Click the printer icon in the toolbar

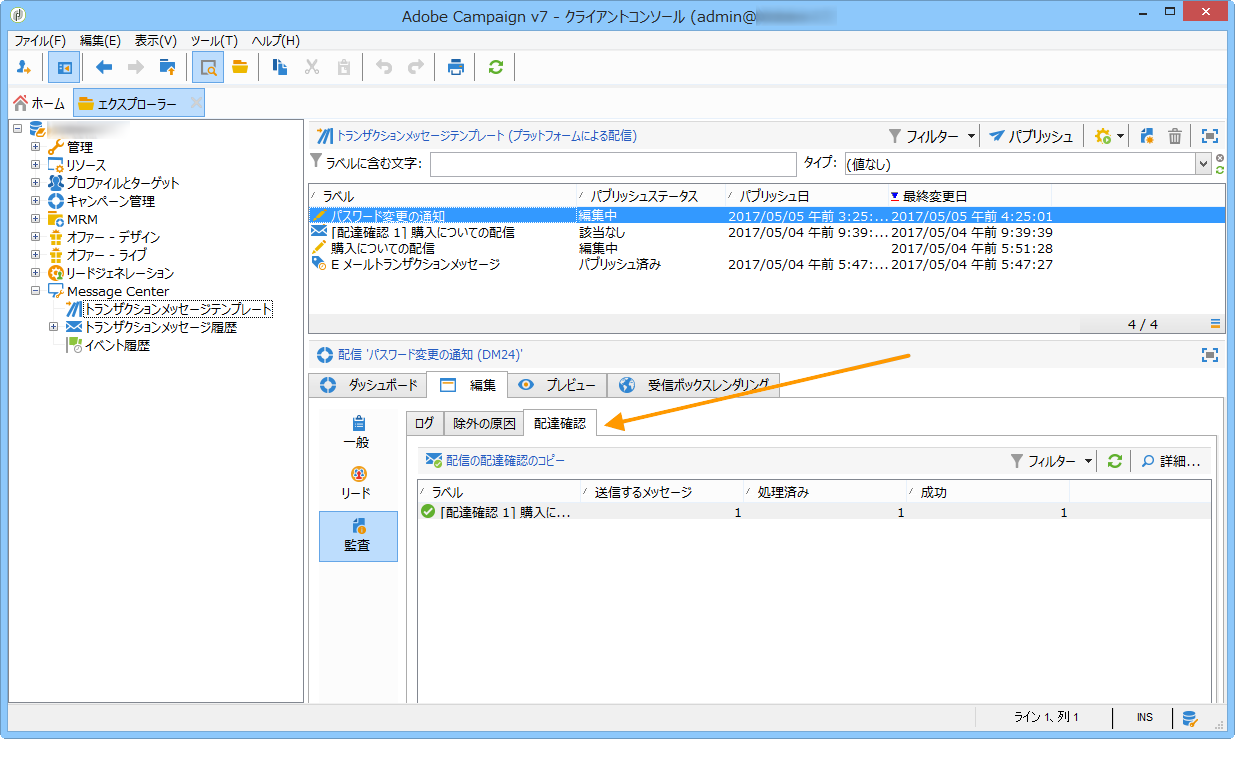pyautogui.click(x=456, y=67)
